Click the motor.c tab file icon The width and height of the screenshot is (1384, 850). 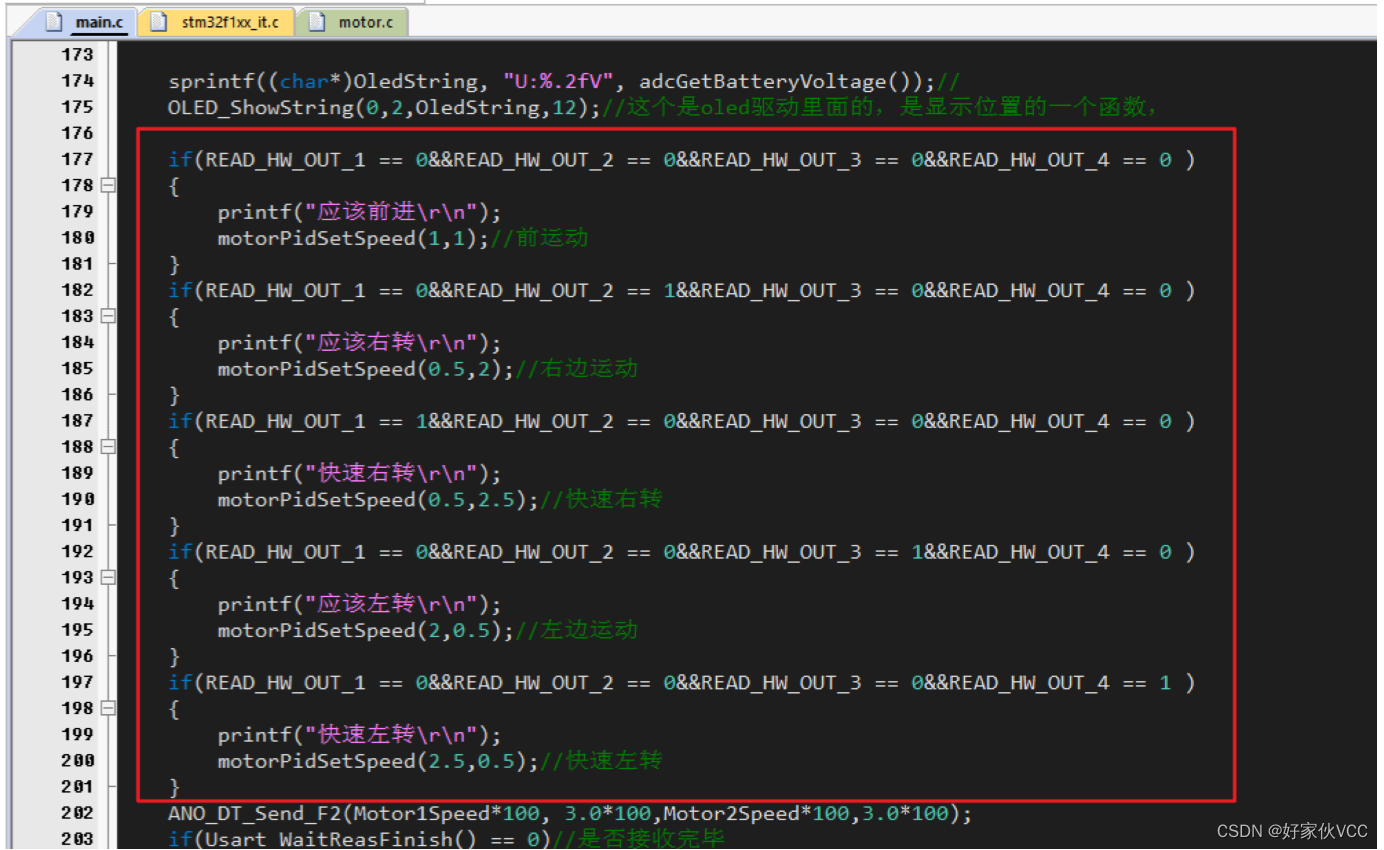[x=316, y=21]
